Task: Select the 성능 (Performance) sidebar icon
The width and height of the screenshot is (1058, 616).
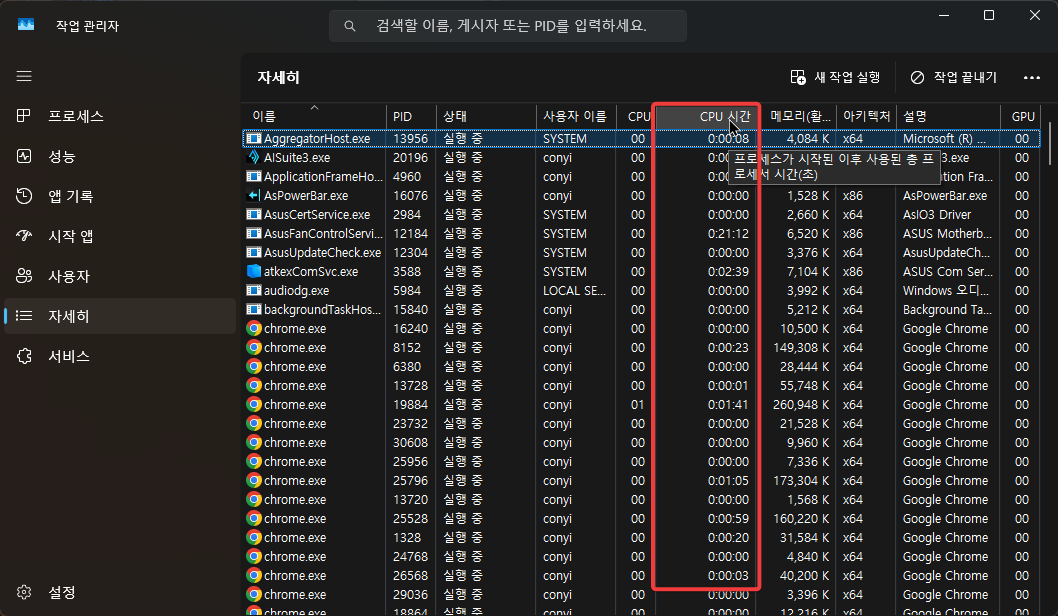Action: point(24,156)
